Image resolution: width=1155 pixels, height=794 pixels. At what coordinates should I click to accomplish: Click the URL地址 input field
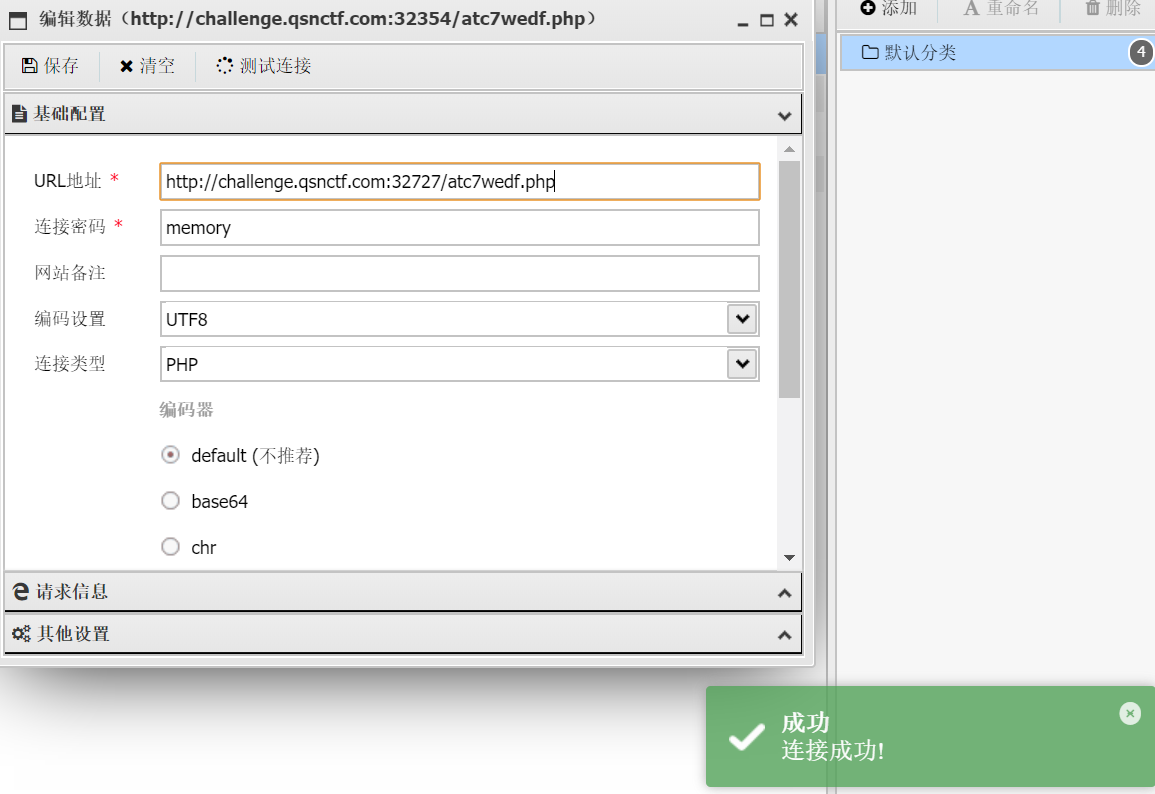tap(460, 181)
